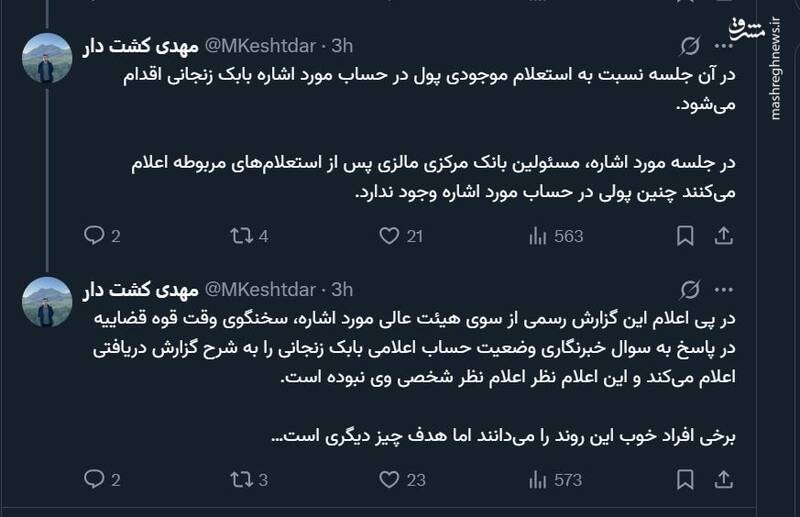This screenshot has height=517, width=800.
Task: Share the first tweet
Action: (x=724, y=236)
